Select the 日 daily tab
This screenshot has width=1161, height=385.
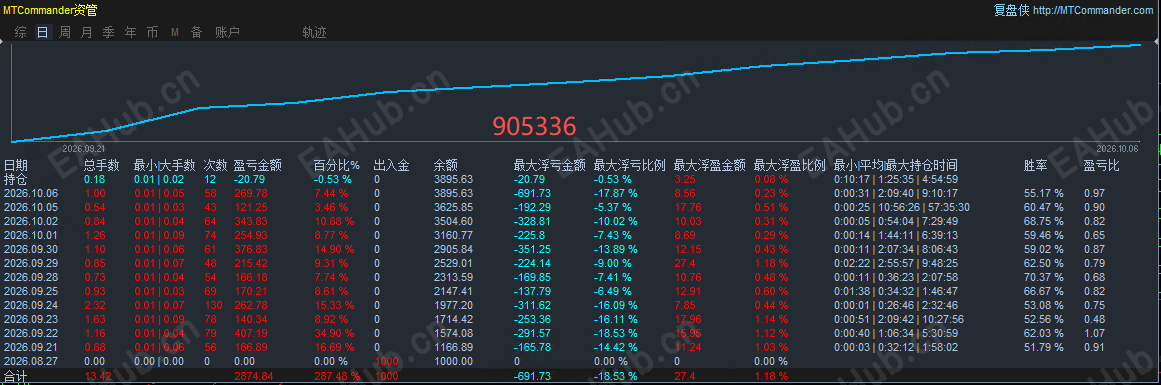(x=43, y=32)
